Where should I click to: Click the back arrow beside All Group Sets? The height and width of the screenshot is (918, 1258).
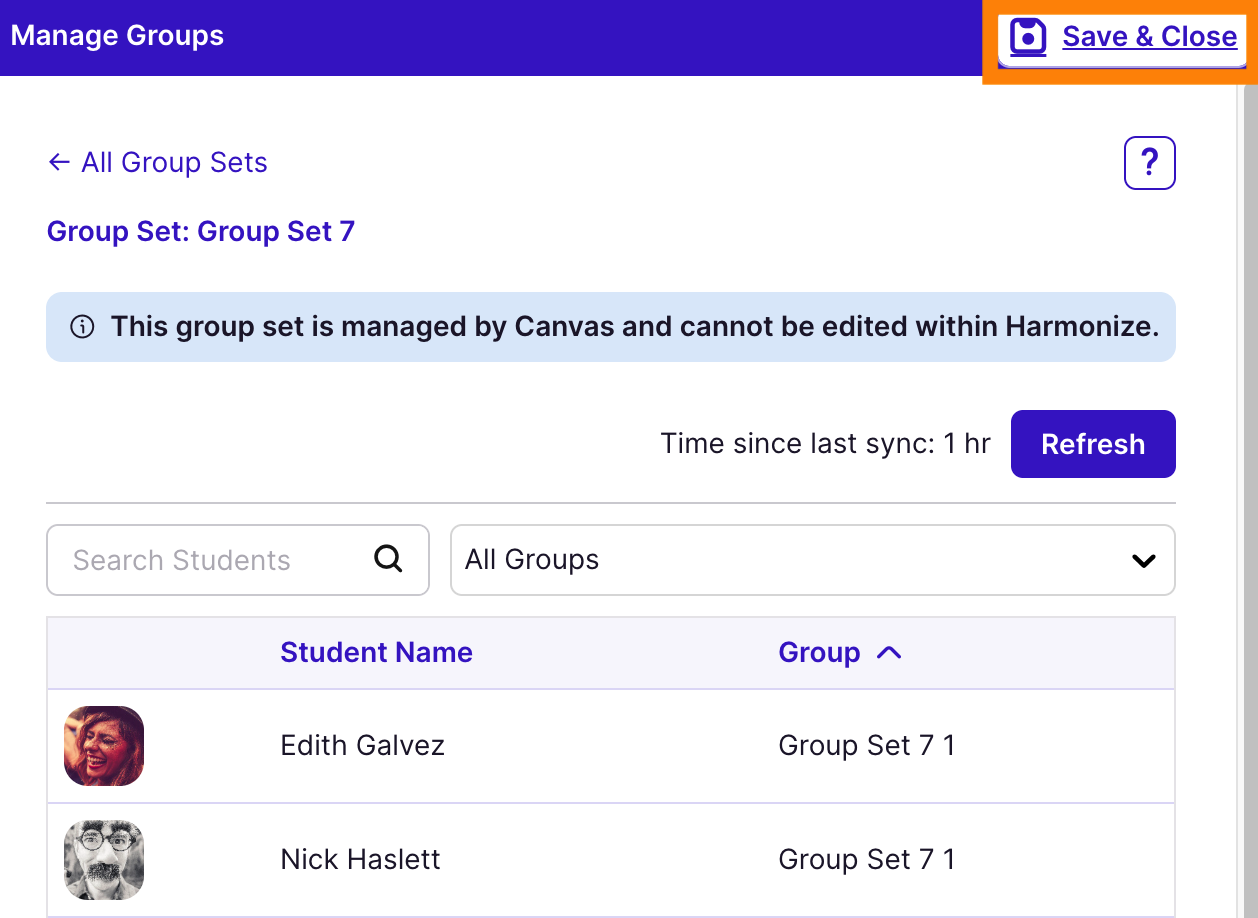click(x=59, y=162)
